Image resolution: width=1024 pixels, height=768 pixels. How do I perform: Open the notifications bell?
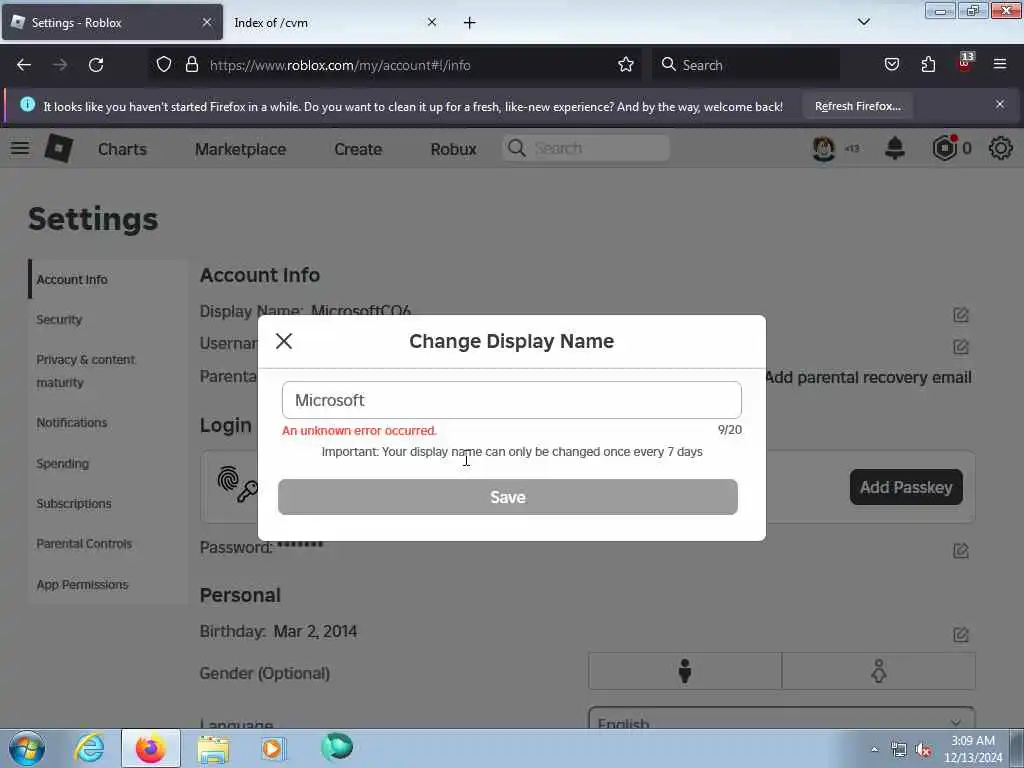(895, 148)
